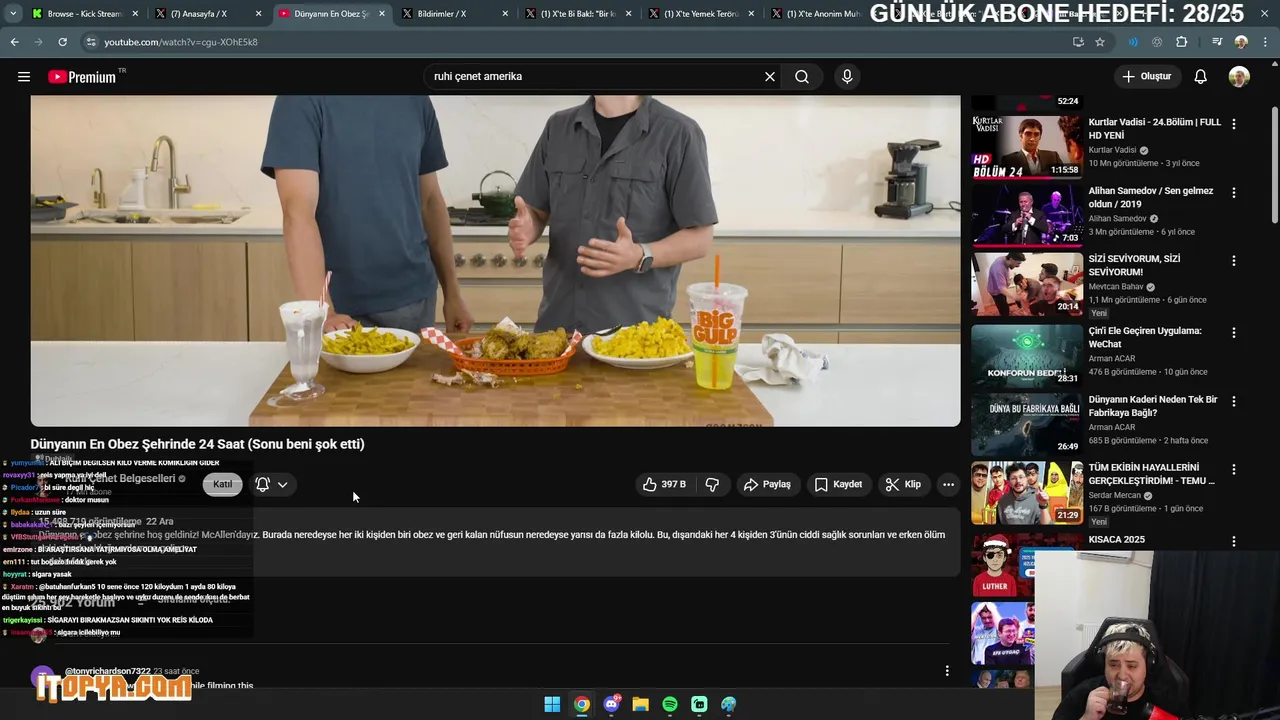This screenshot has height=720, width=1280.
Task: Clear the search box text
Action: tap(770, 77)
